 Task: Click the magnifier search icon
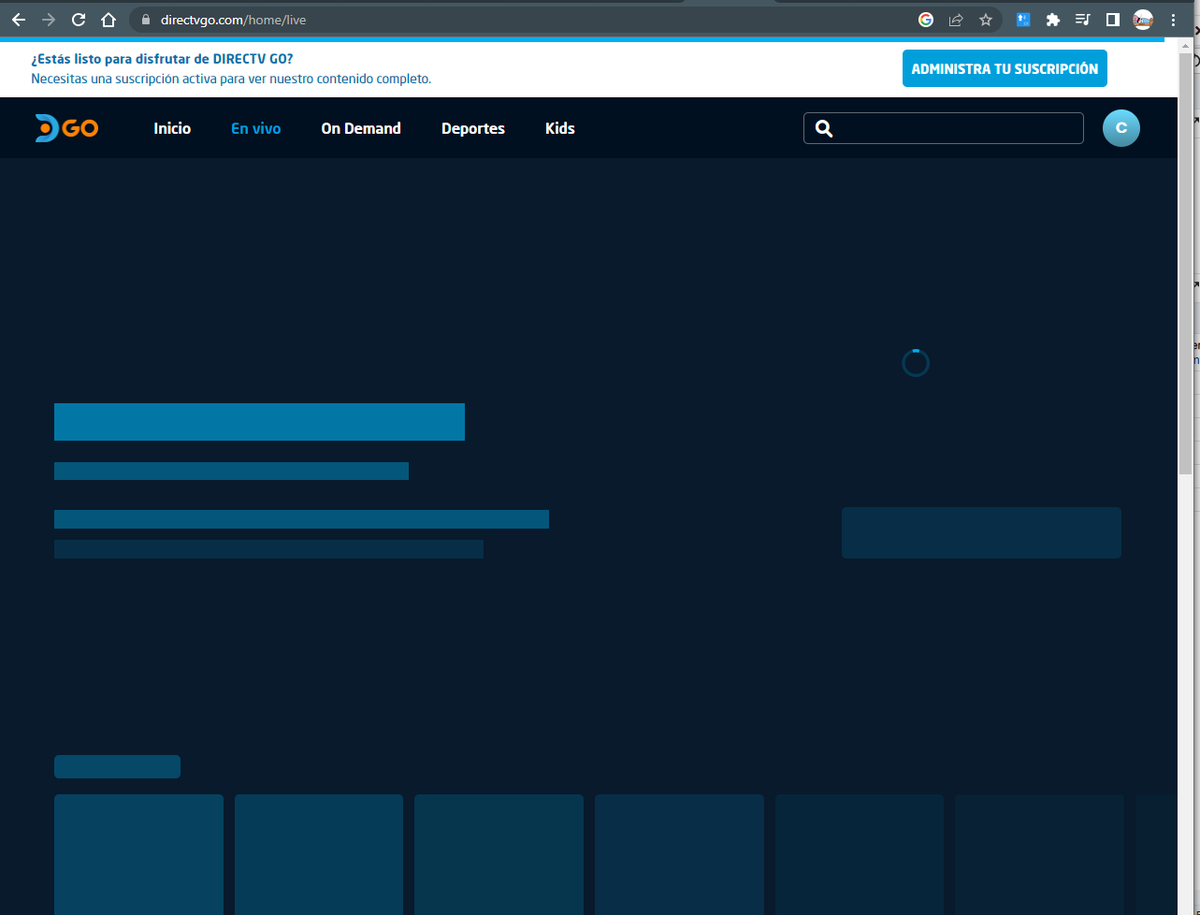click(x=824, y=128)
